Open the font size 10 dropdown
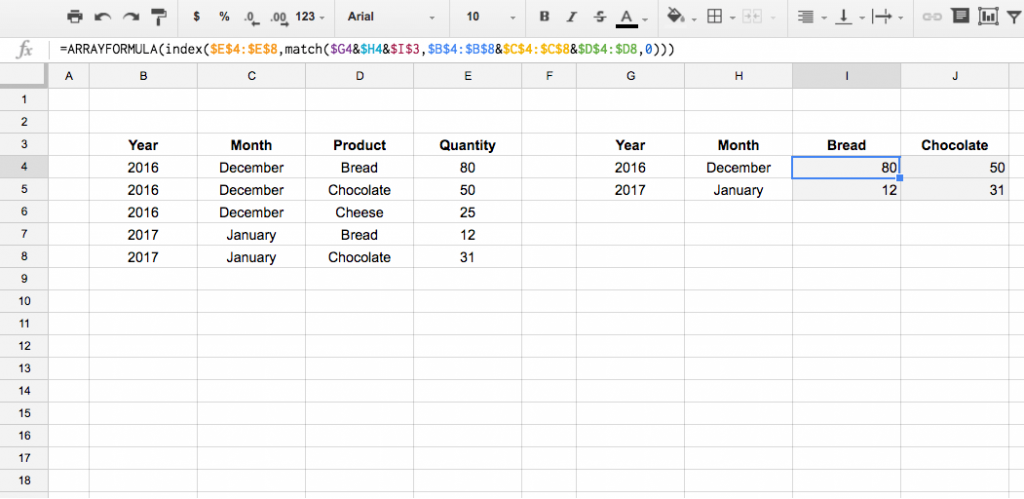The width and height of the screenshot is (1024, 499). 485,17
